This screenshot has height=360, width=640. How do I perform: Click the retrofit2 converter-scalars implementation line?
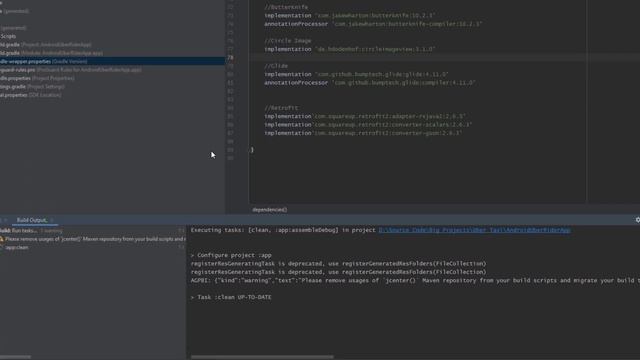[368, 125]
